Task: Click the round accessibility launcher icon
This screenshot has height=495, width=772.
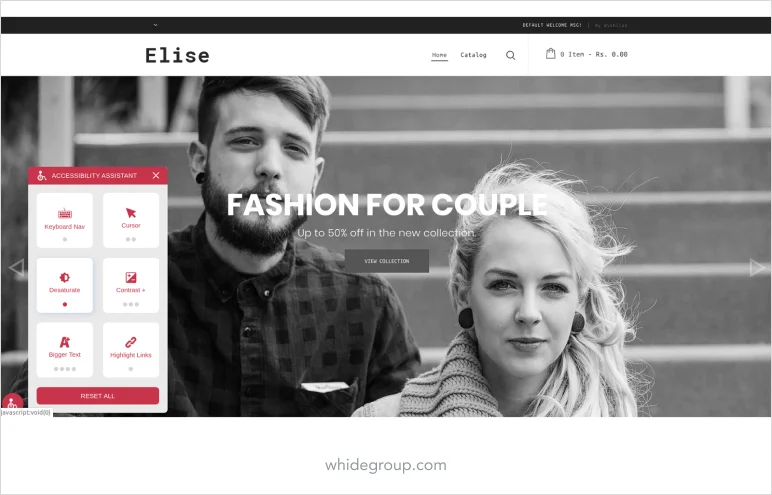Action: click(12, 403)
